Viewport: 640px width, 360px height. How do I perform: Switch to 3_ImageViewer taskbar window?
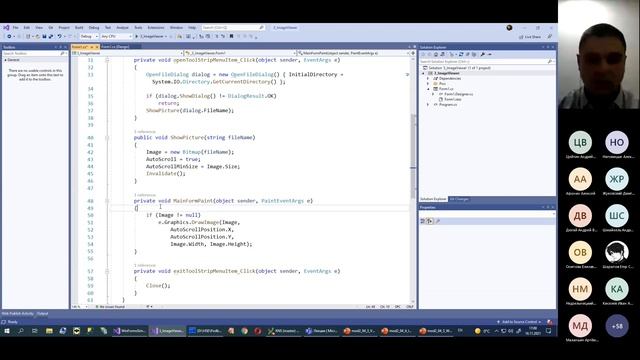coord(168,331)
